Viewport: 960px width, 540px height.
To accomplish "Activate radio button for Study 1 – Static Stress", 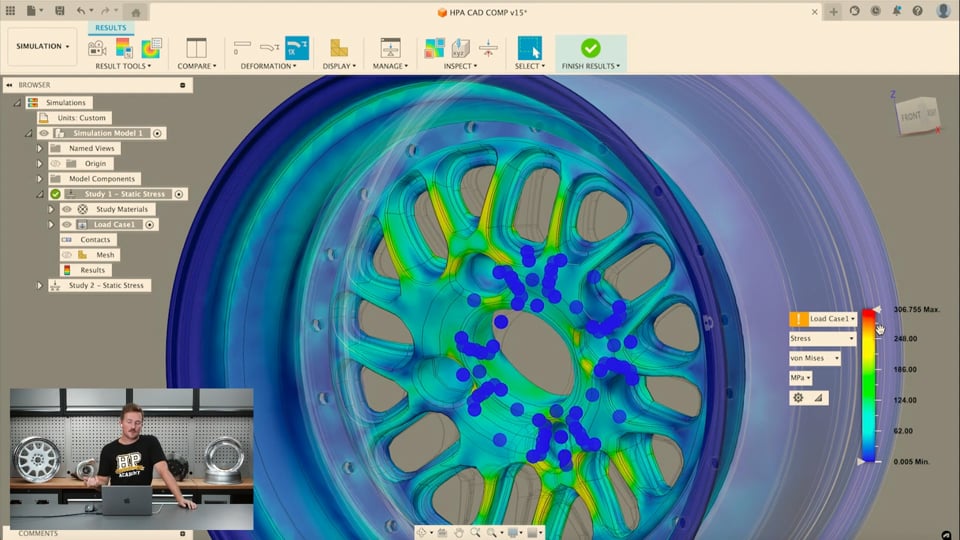I will 179,194.
